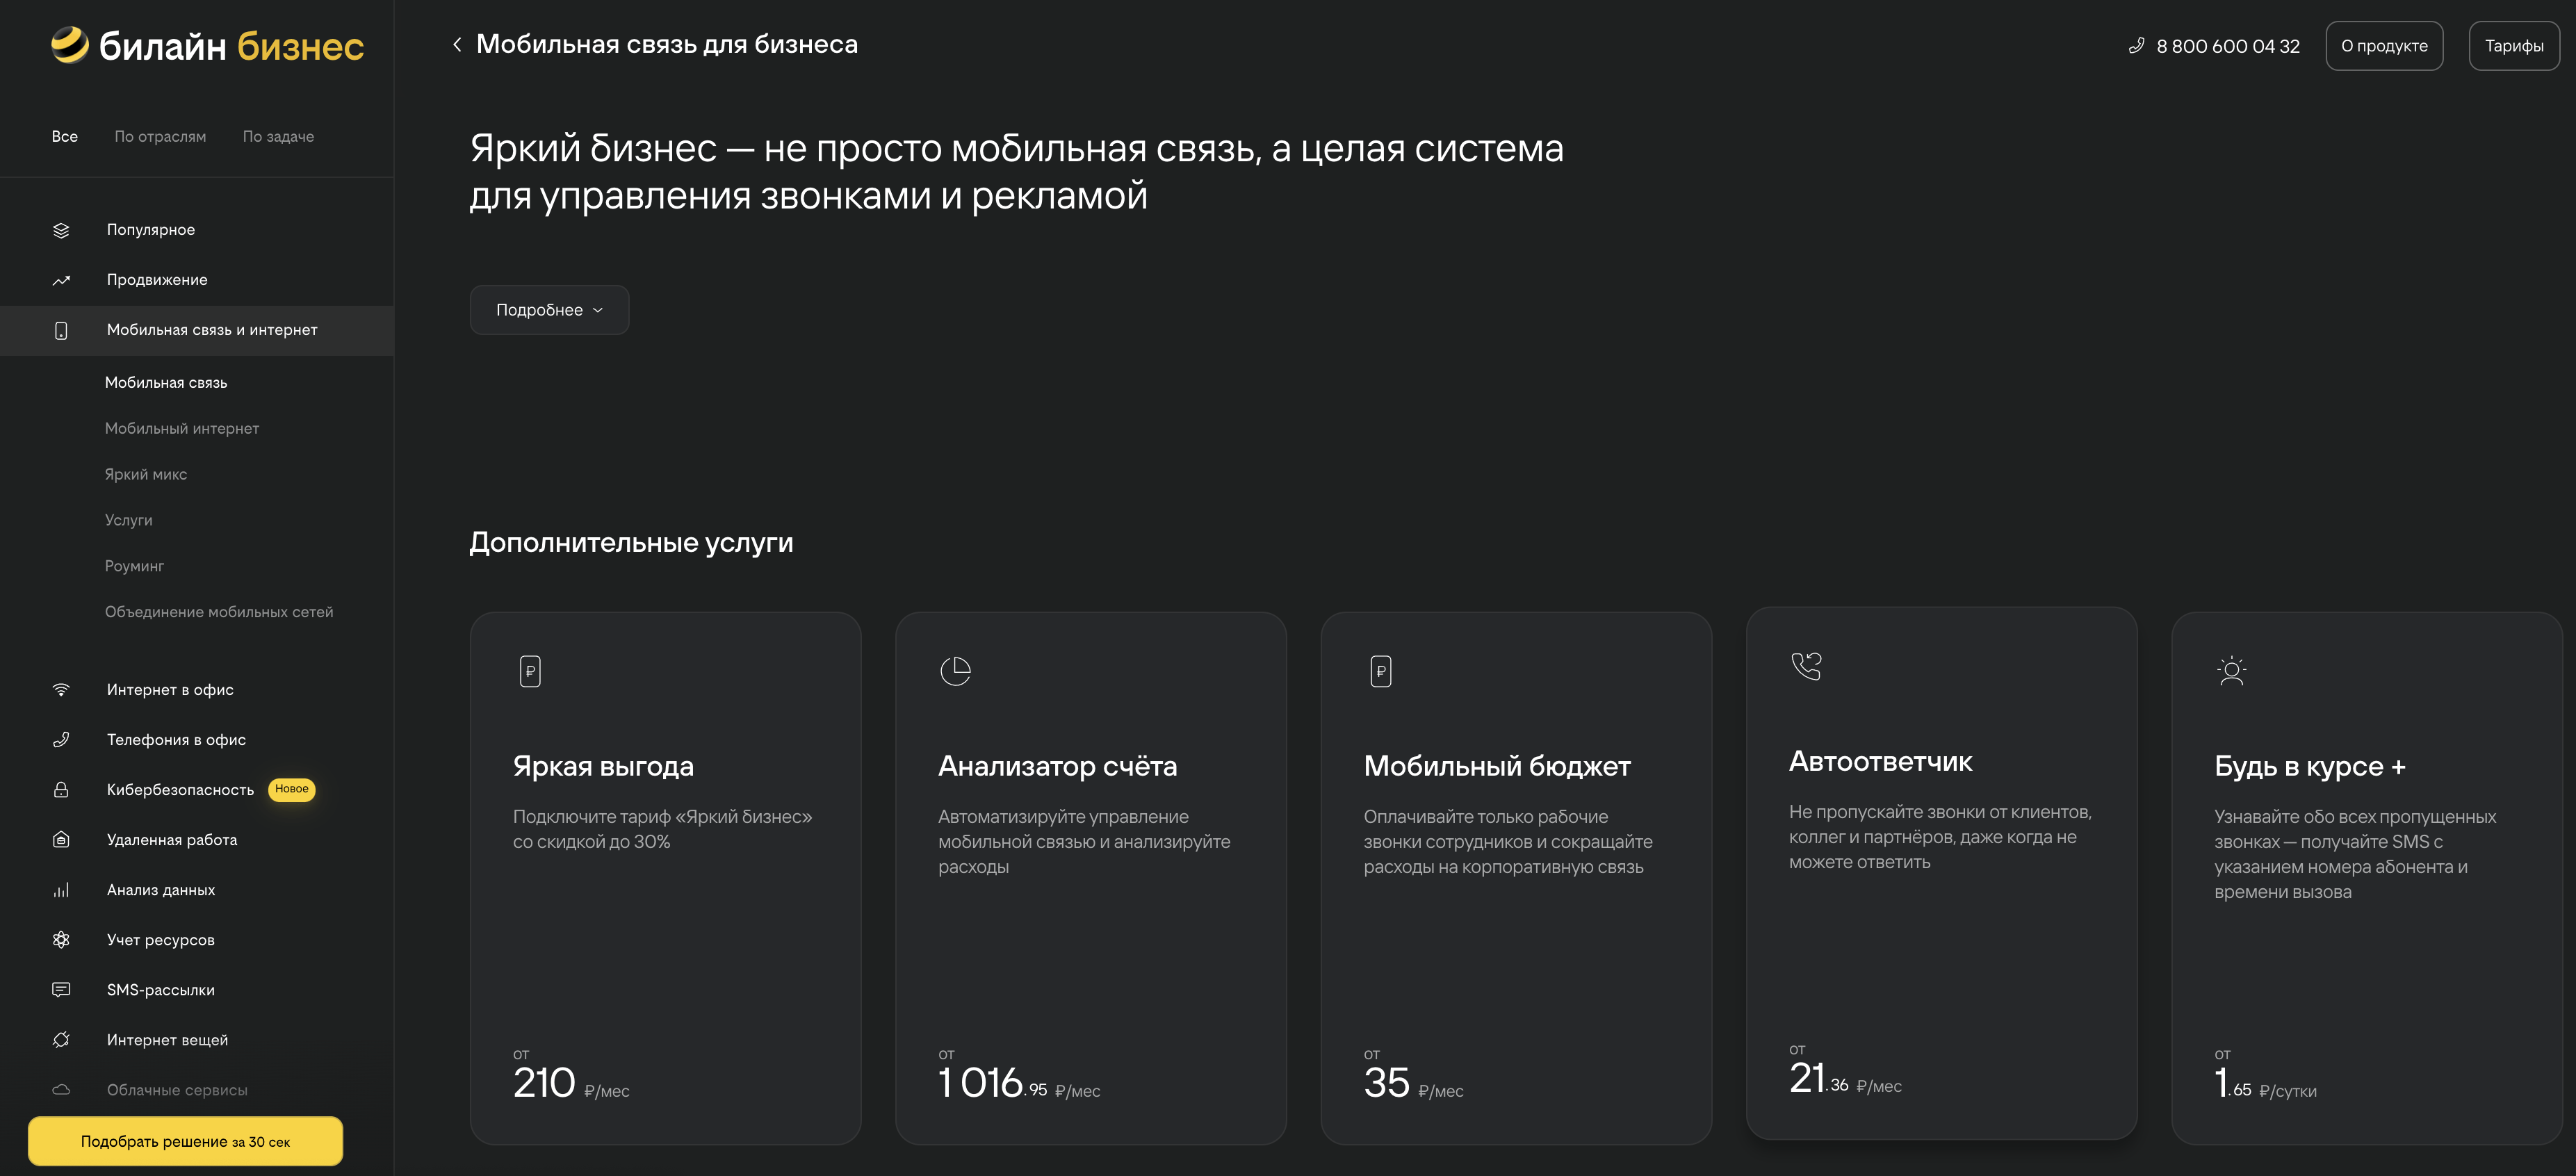The height and width of the screenshot is (1176, 2576).
Task: Select the Популярное layers icon in sidebar
Action: point(61,230)
